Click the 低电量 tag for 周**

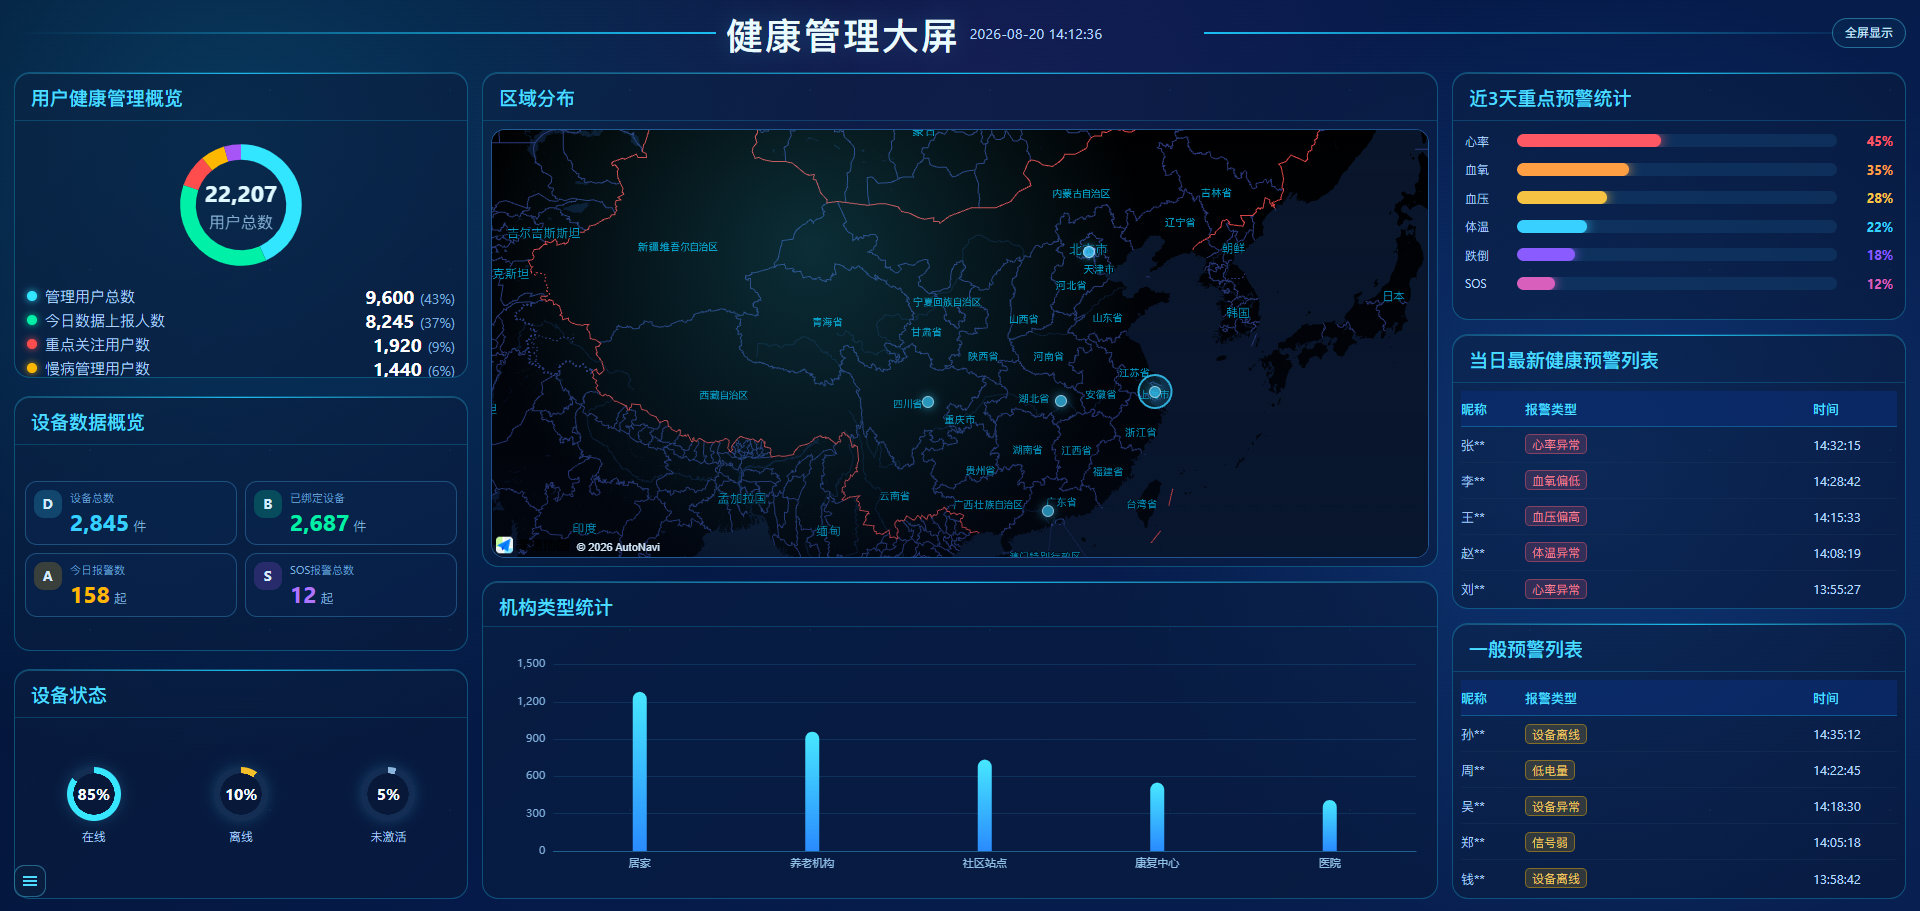click(x=1550, y=771)
